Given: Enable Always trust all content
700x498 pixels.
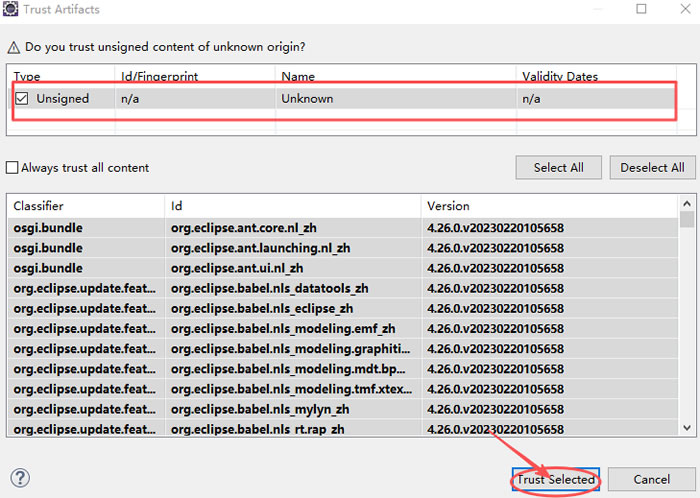Looking at the screenshot, I should point(13,168).
